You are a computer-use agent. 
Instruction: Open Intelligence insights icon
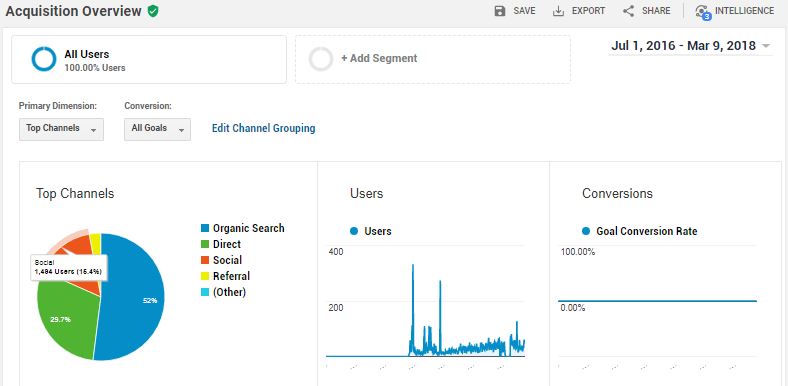tap(703, 12)
